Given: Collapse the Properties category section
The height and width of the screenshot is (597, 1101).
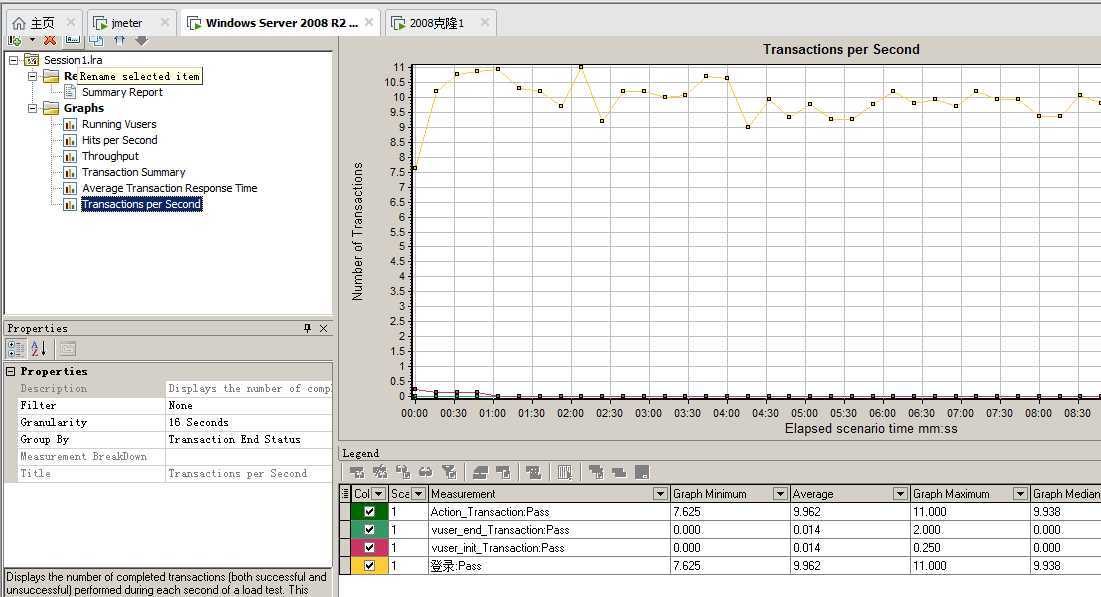Looking at the screenshot, I should click(11, 372).
